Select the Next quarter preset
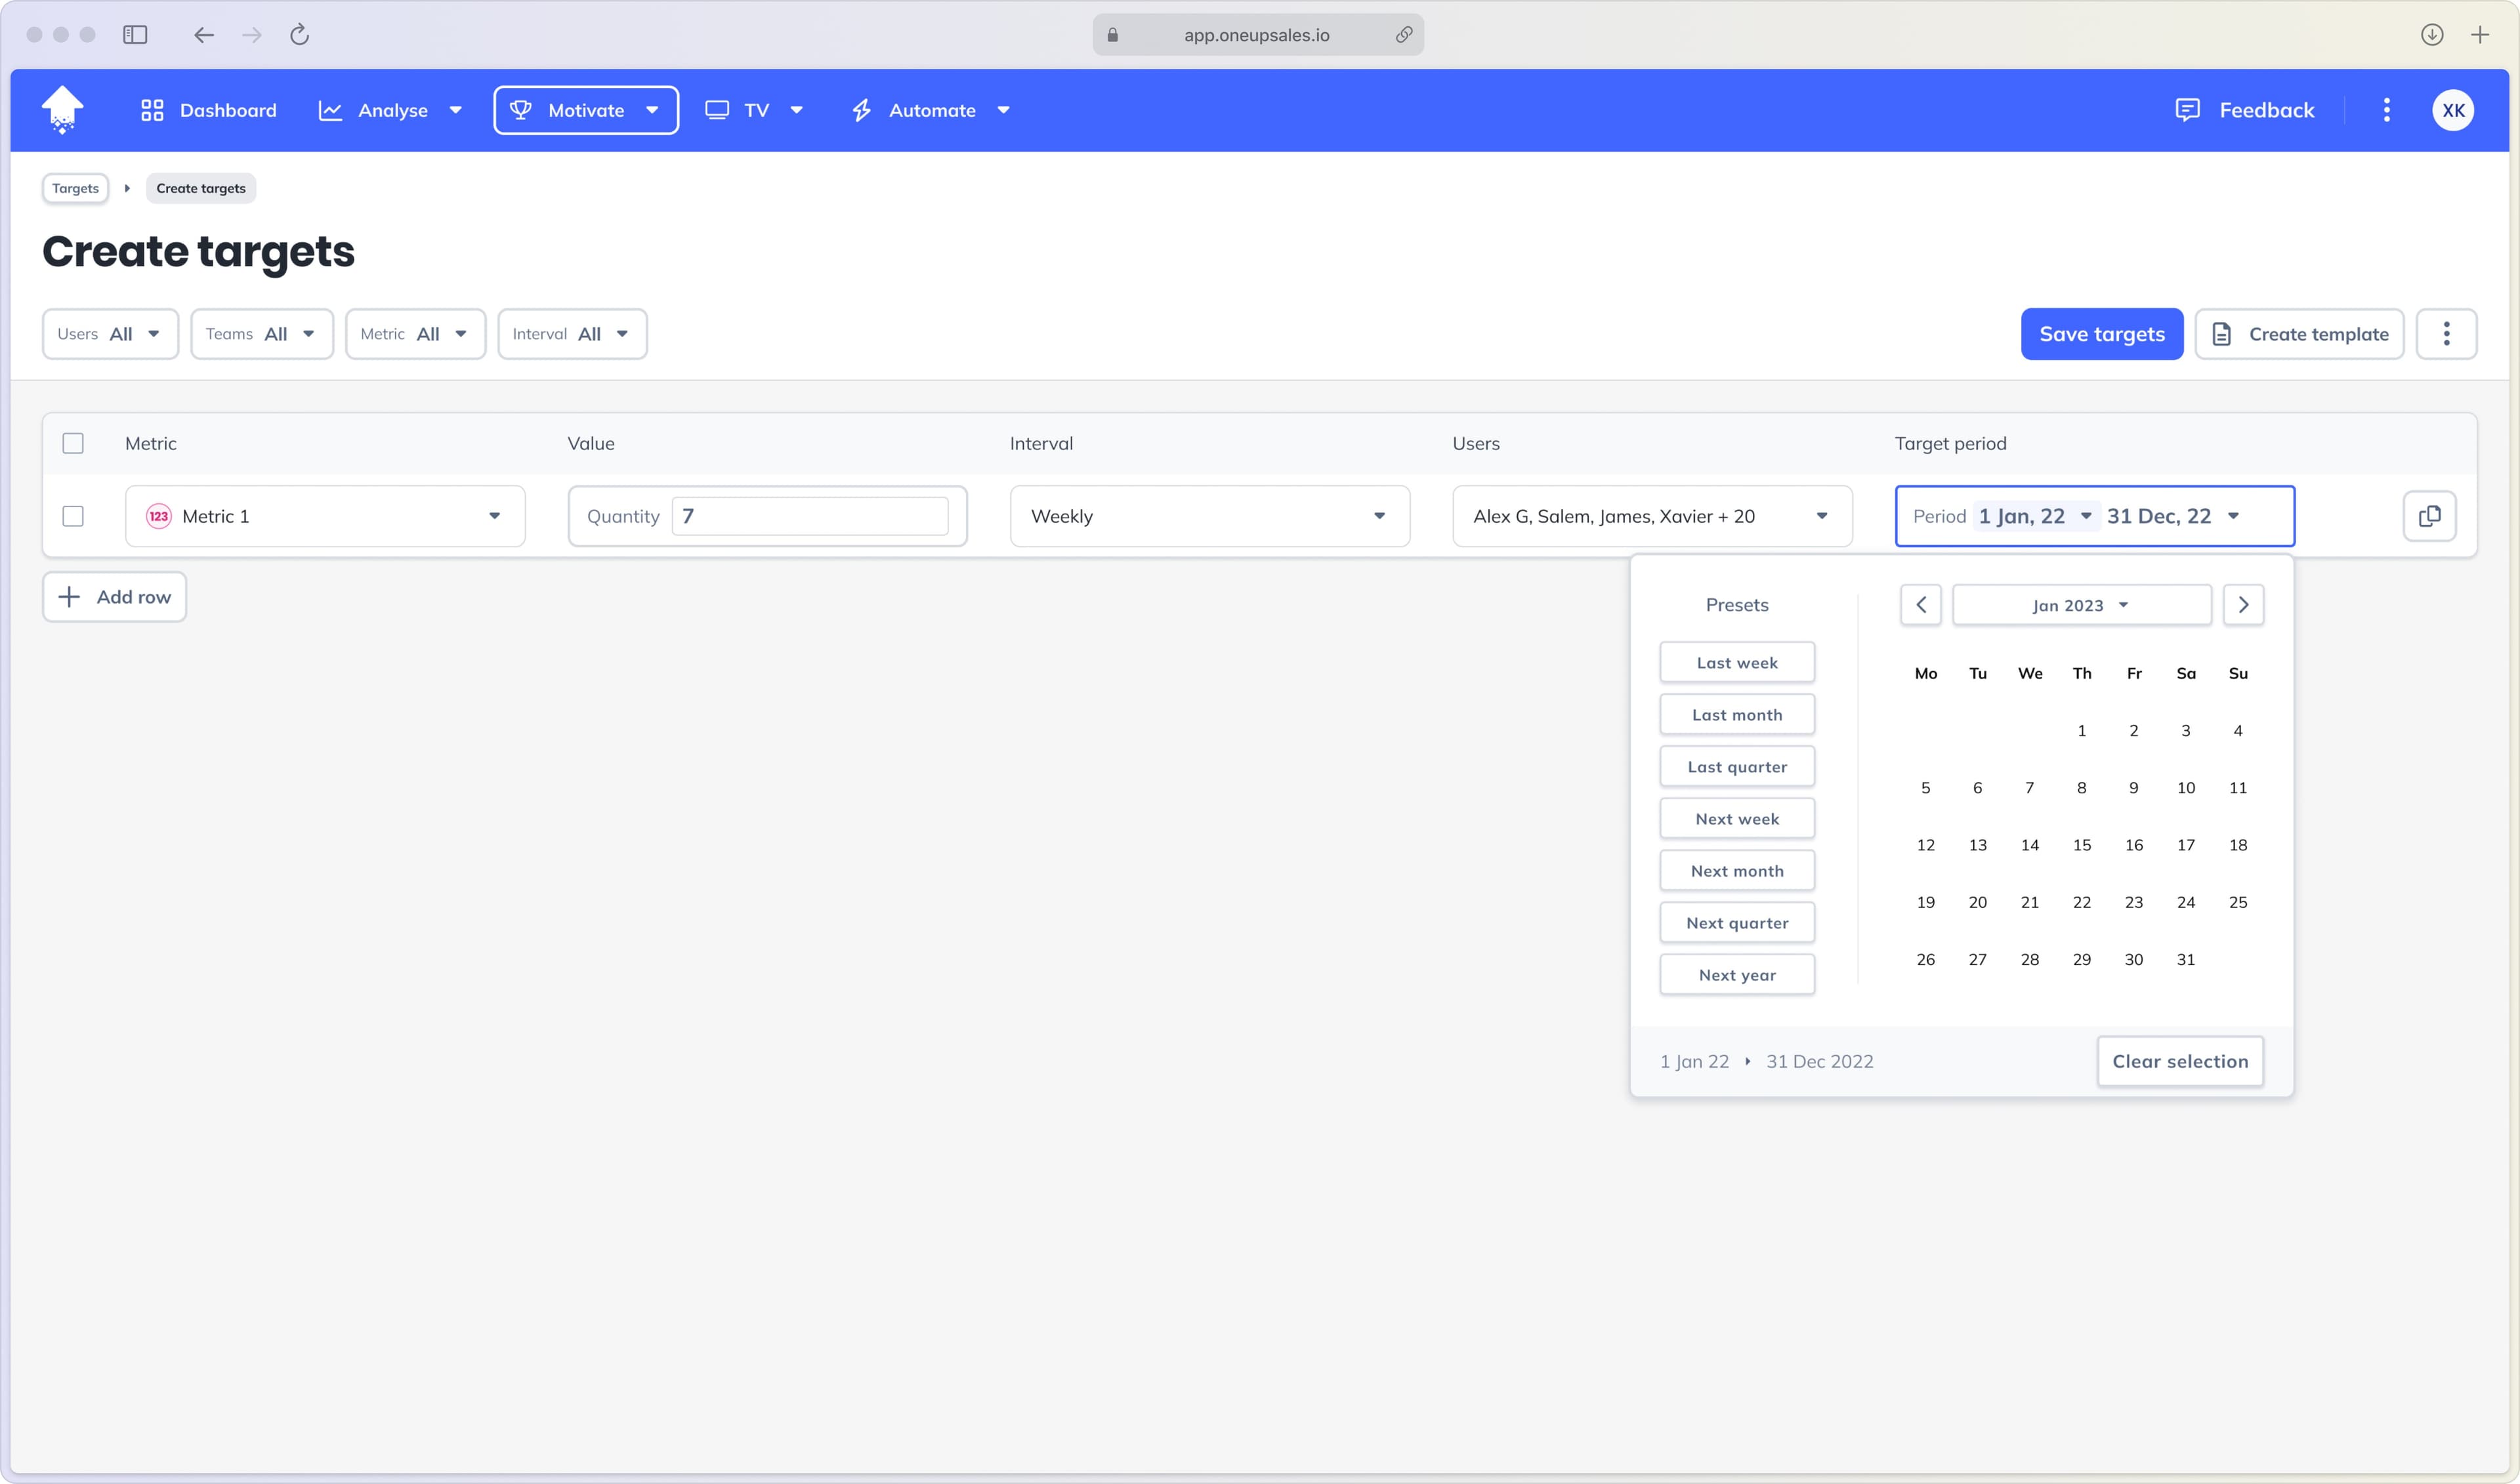The height and width of the screenshot is (1484, 2520). pos(1737,923)
